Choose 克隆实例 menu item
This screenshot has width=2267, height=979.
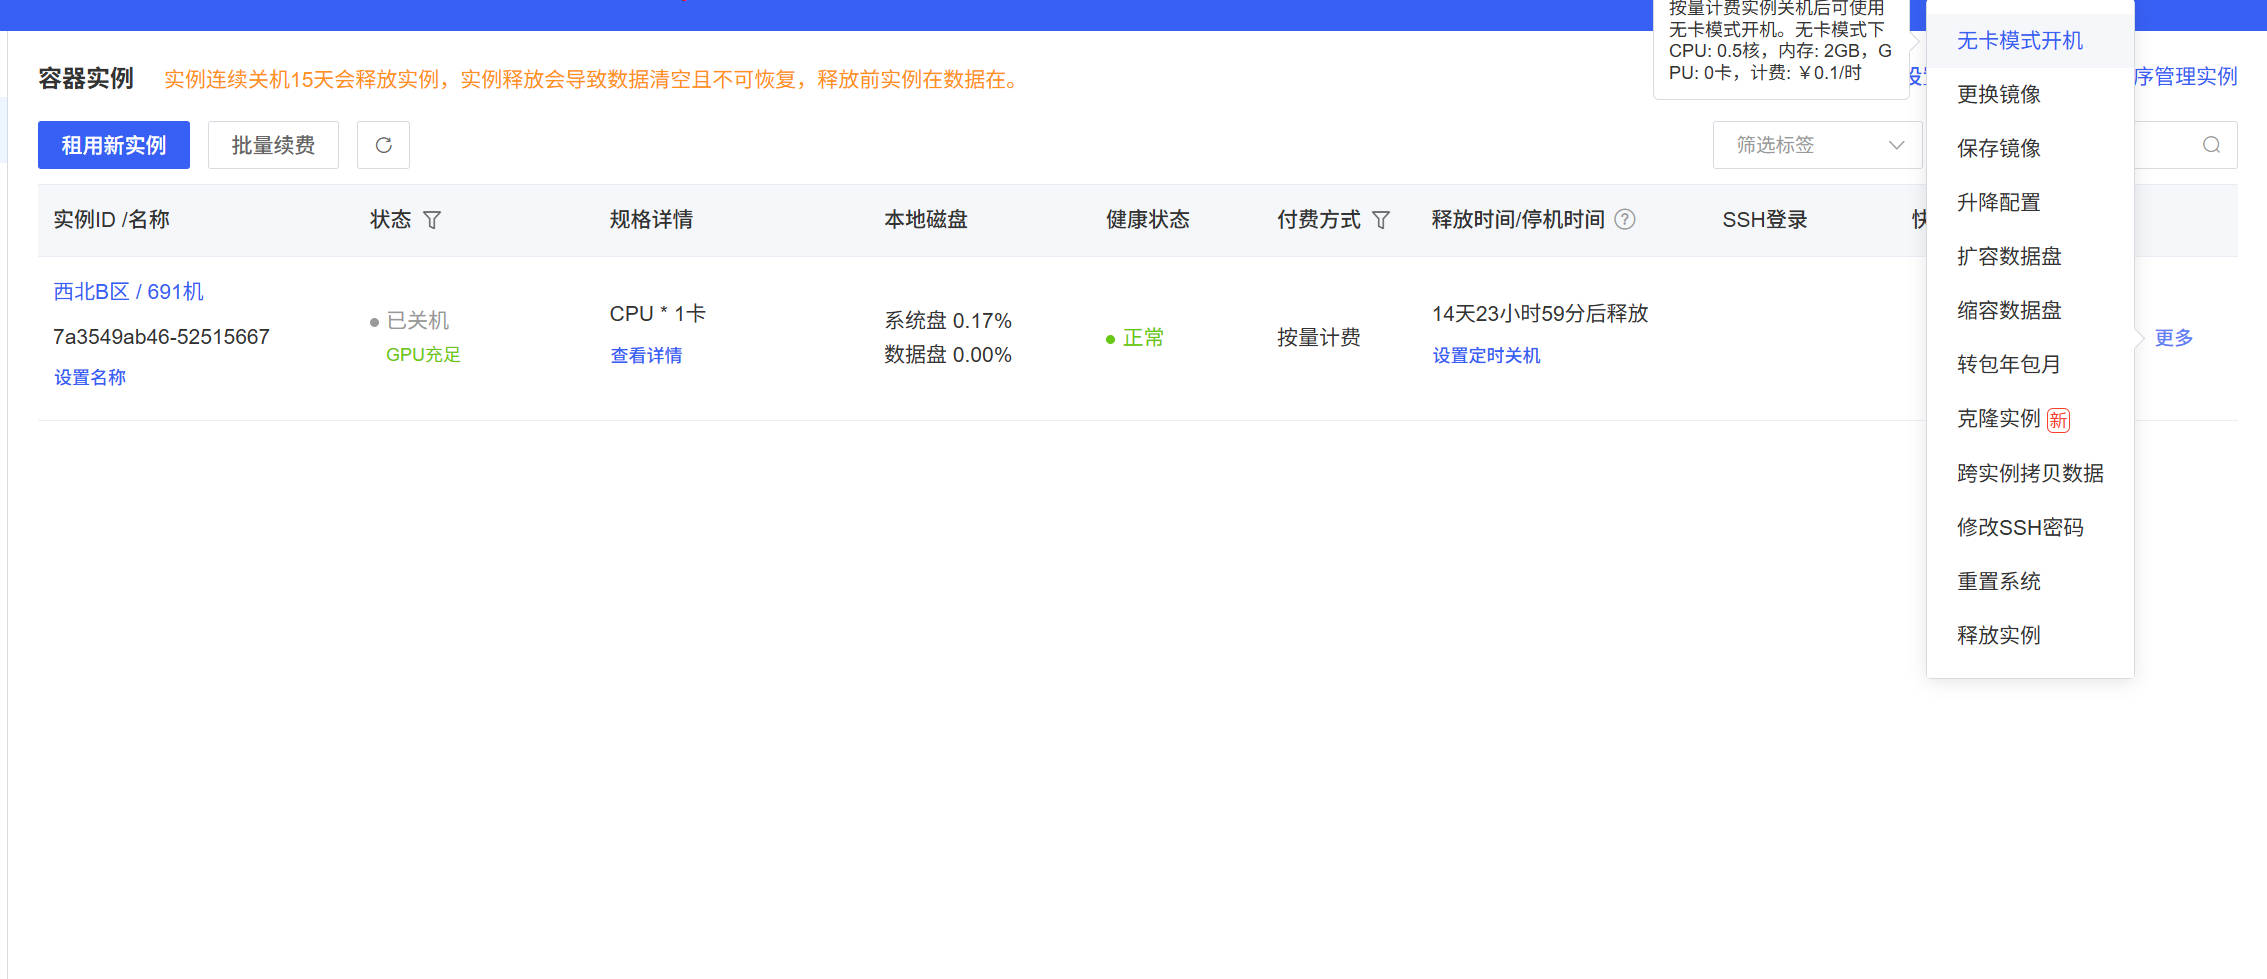click(x=2030, y=419)
